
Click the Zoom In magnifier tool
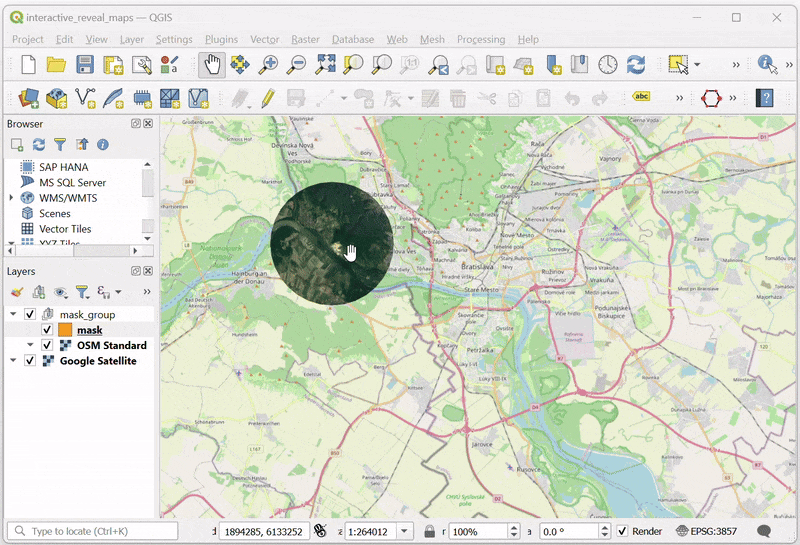(x=268, y=64)
